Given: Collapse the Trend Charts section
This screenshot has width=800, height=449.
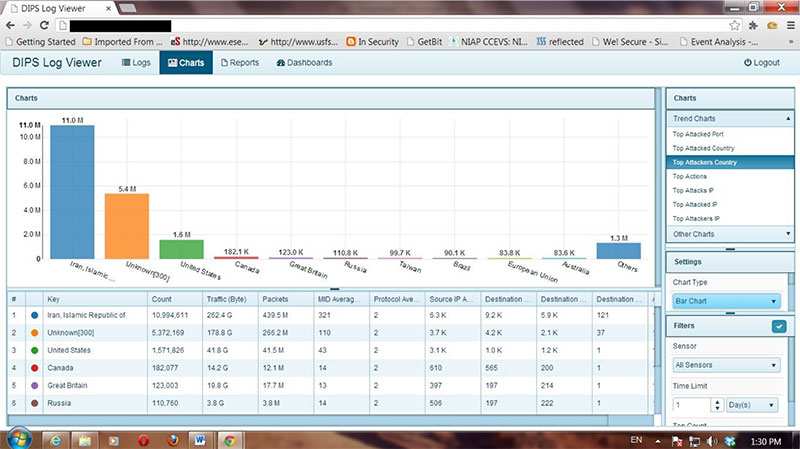Looking at the screenshot, I should [x=730, y=118].
